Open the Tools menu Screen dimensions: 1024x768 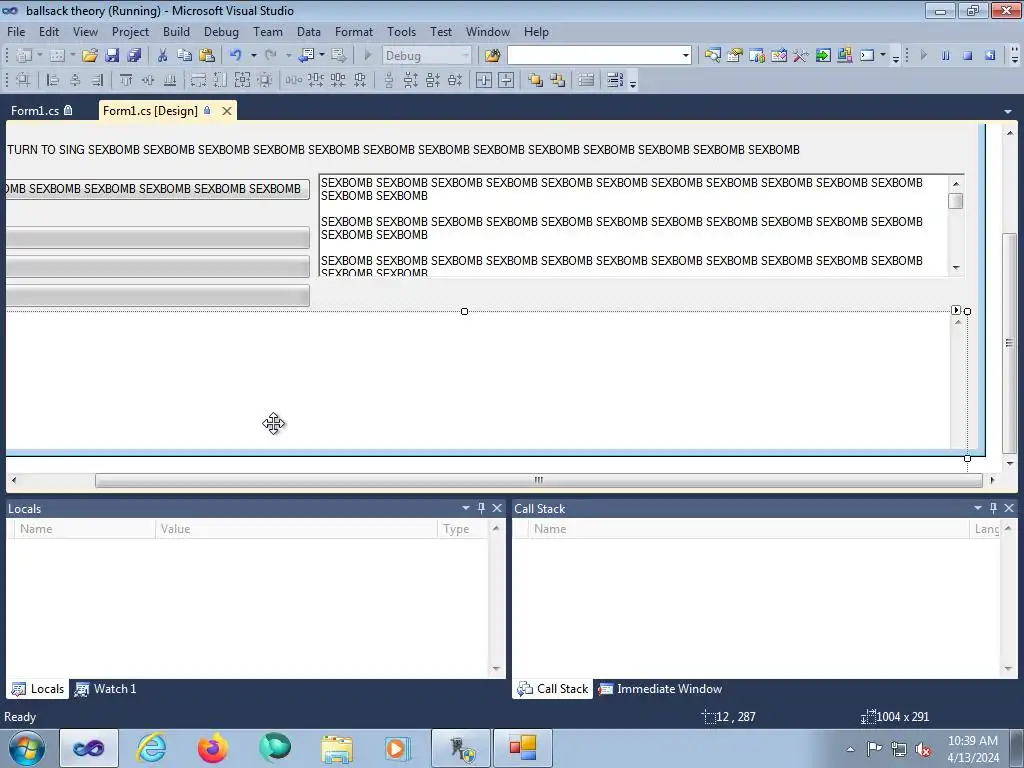(x=401, y=31)
